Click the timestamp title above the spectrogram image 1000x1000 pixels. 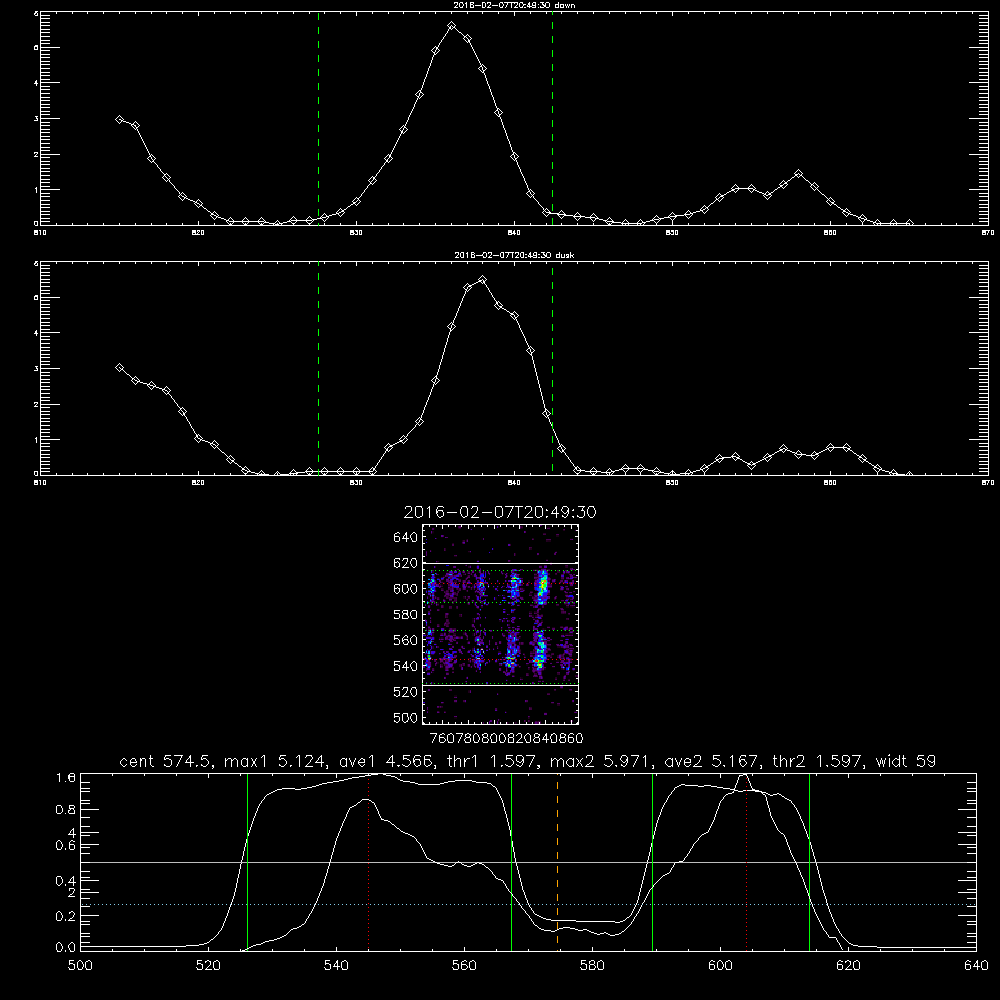(500, 512)
